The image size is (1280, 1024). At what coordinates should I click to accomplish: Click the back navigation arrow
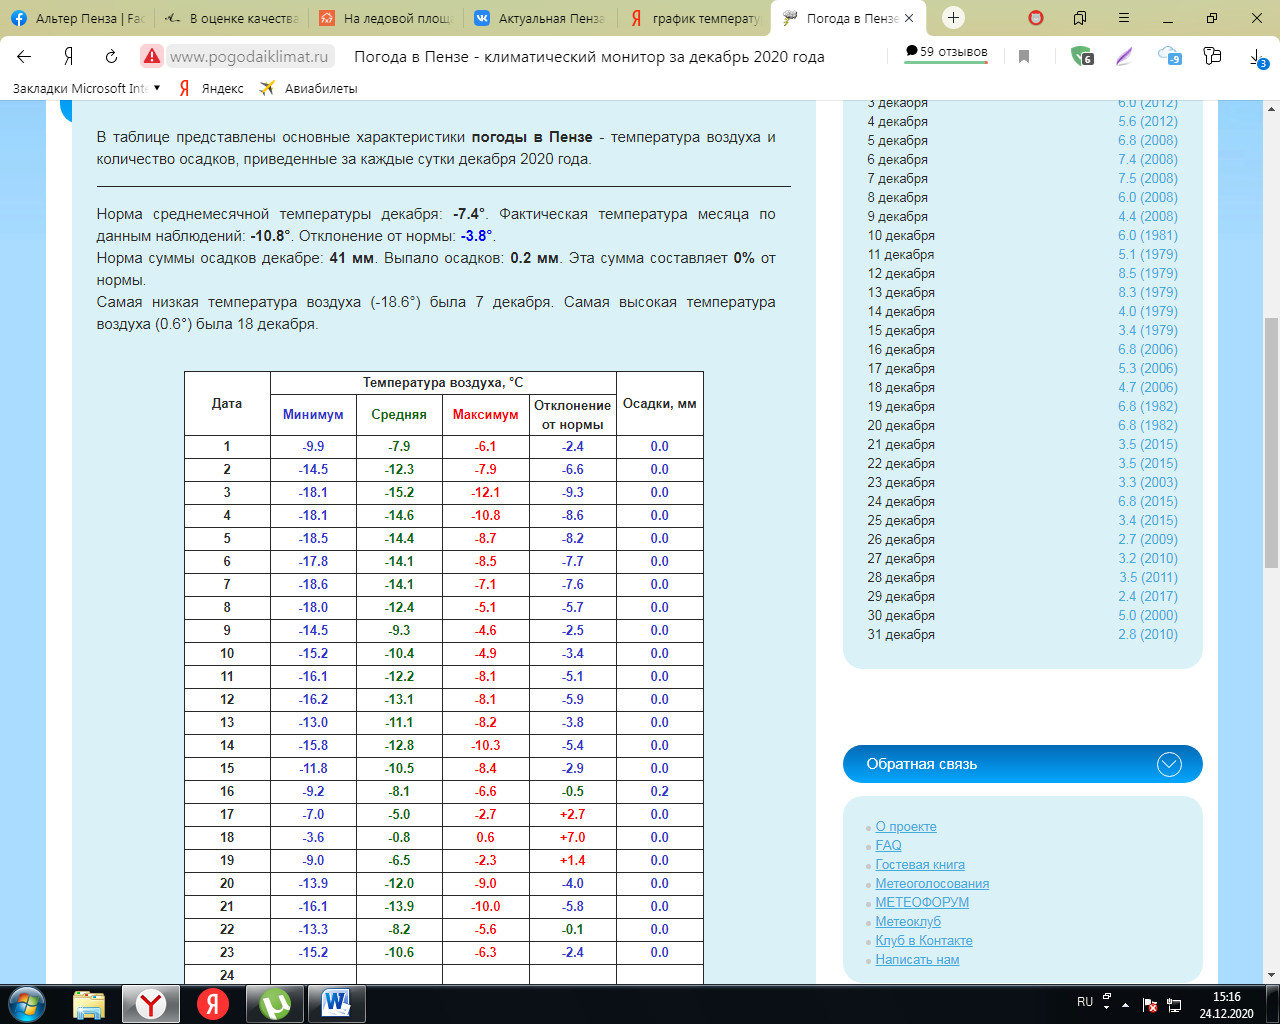pyautogui.click(x=25, y=57)
